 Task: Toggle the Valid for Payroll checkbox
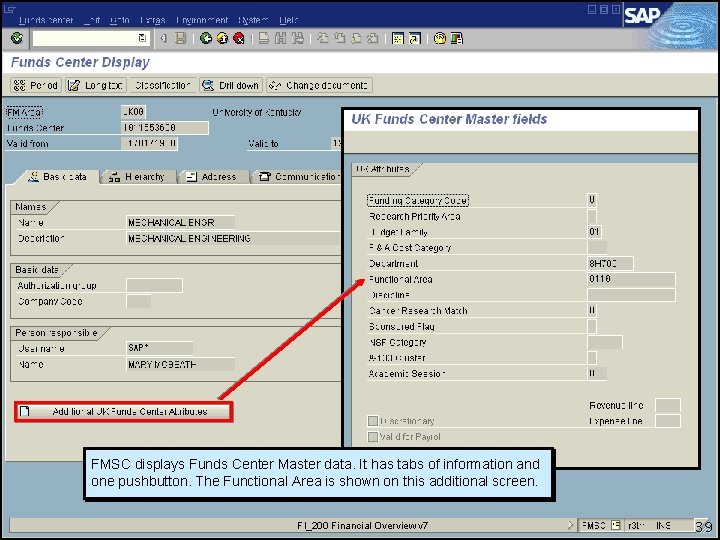click(373, 437)
